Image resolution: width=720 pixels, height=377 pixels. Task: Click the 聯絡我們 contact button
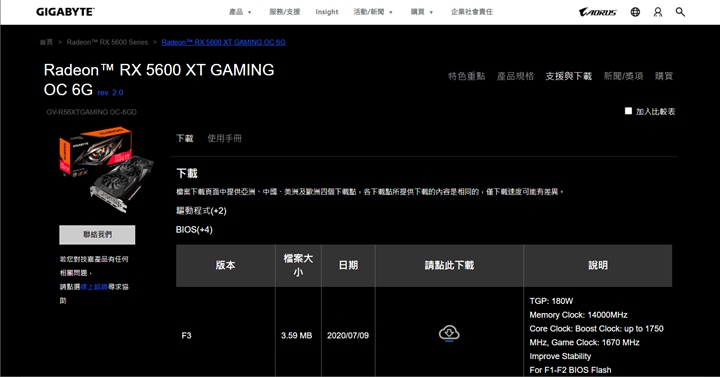coord(97,235)
